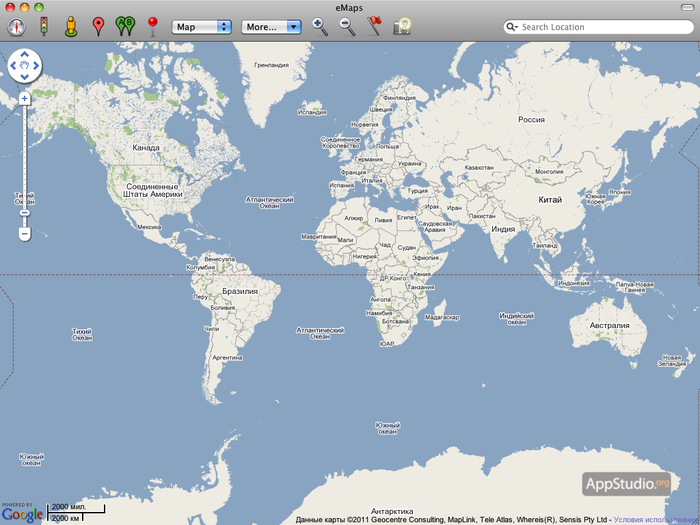Viewport: 700px width, 525px height.
Task: Click the red flag toolbar icon
Action: (x=375, y=26)
